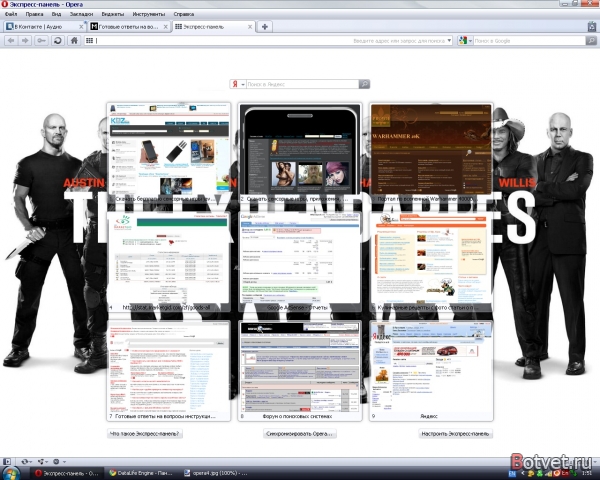Open speed dial 2 phone apps thumbnail

300,153
